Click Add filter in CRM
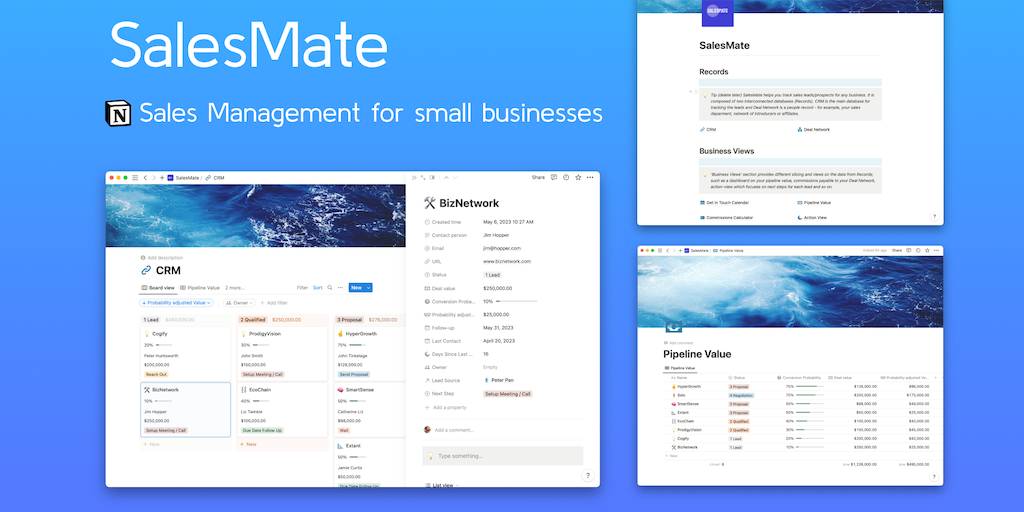Image resolution: width=1024 pixels, height=512 pixels. [274, 303]
